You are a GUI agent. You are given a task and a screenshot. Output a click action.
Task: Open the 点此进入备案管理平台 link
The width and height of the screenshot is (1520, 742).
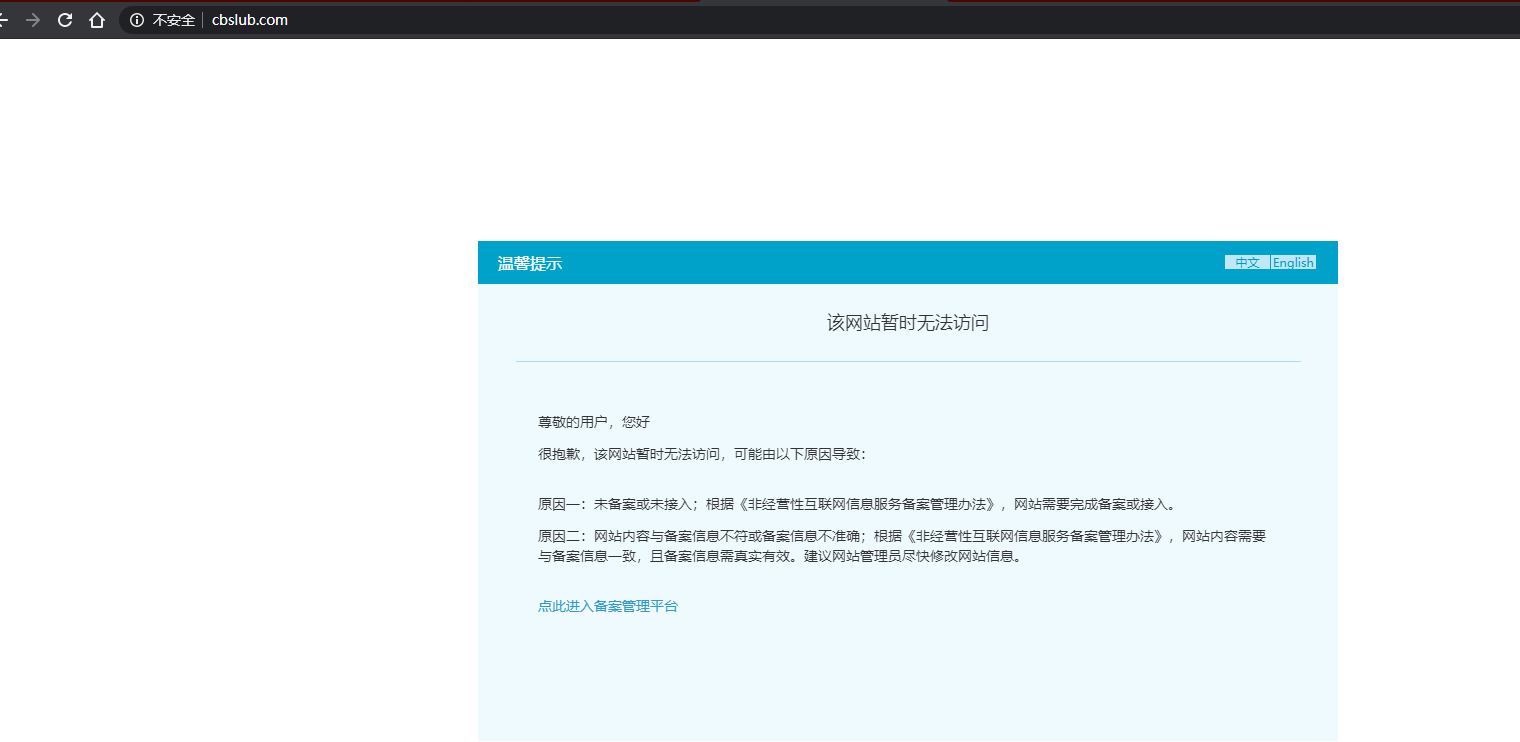click(607, 606)
